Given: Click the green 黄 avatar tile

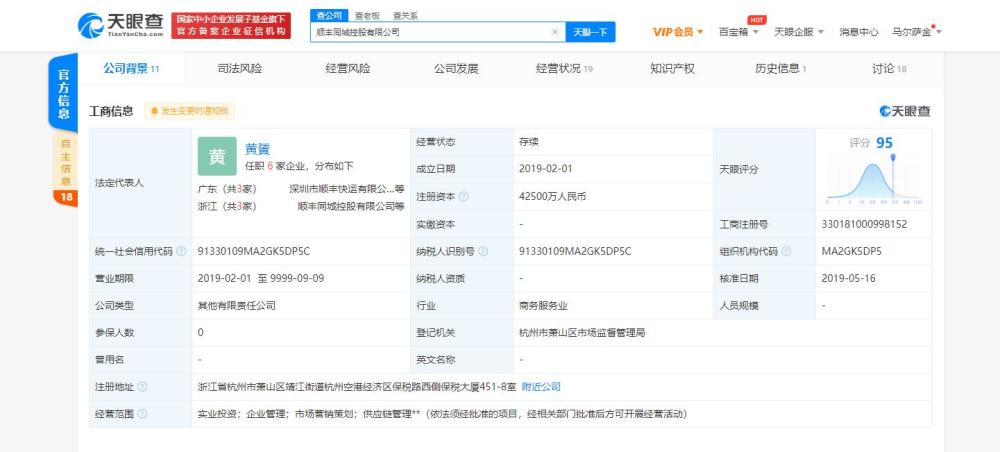Looking at the screenshot, I should (217, 156).
